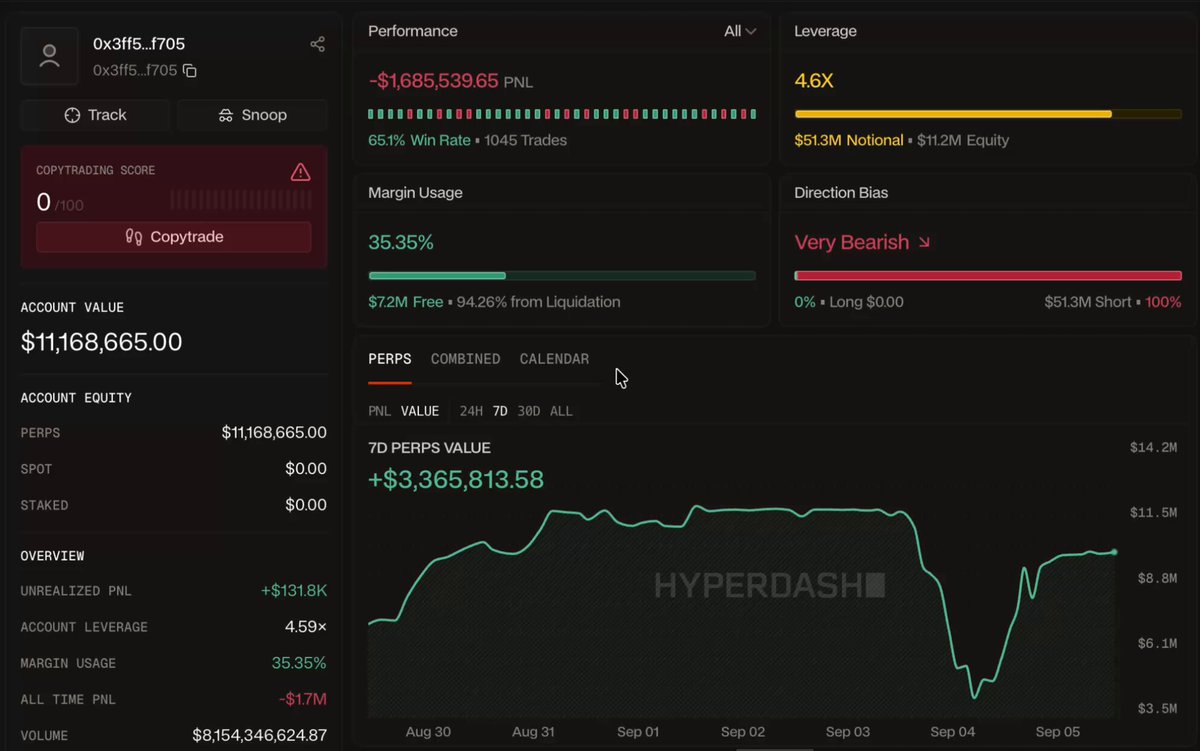
Task: Click the red warning triangle in Copytrading Score
Action: click(x=300, y=172)
